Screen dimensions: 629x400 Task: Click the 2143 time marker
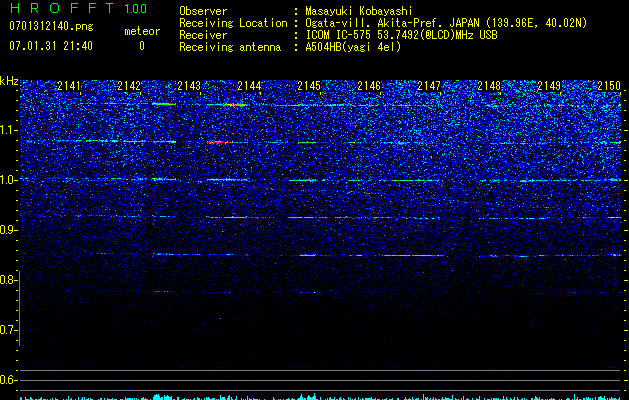pos(189,85)
